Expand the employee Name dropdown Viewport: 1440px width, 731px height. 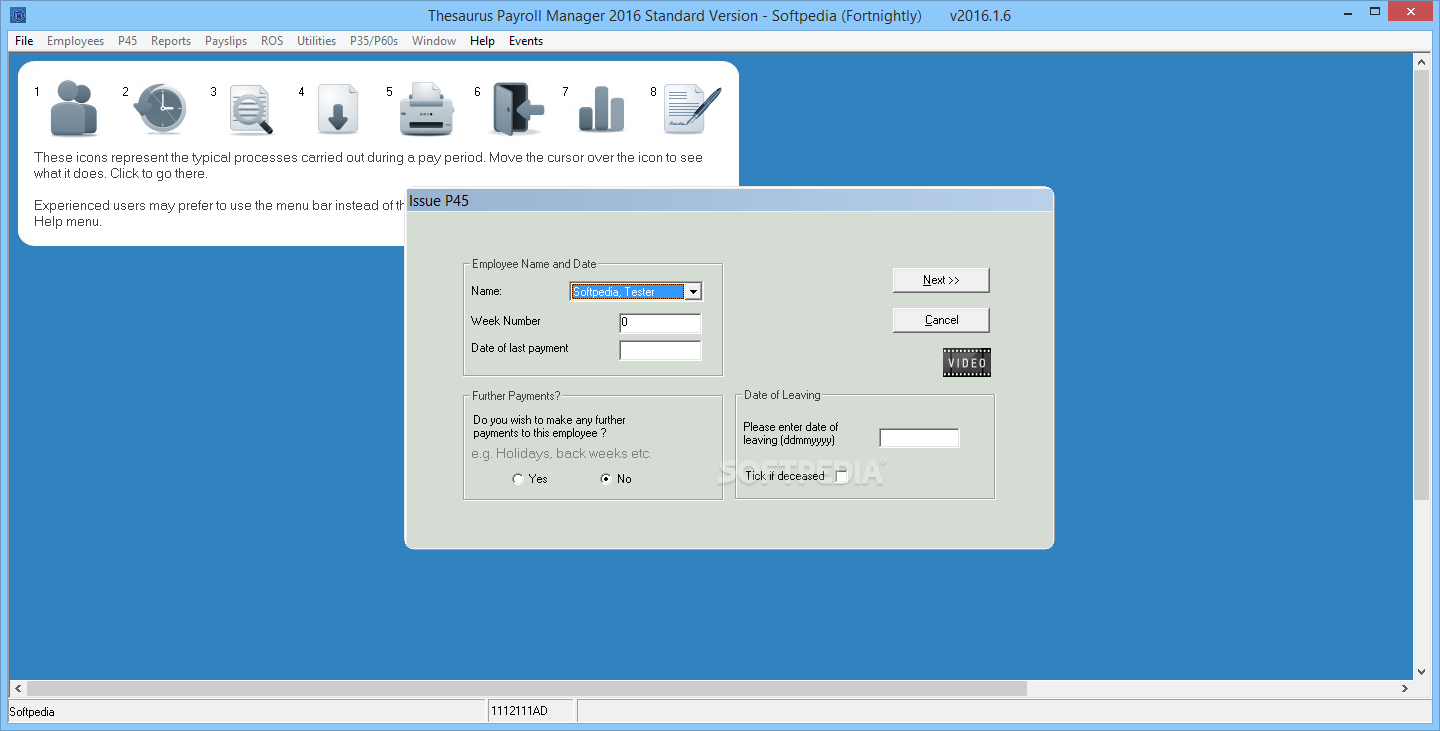click(694, 292)
